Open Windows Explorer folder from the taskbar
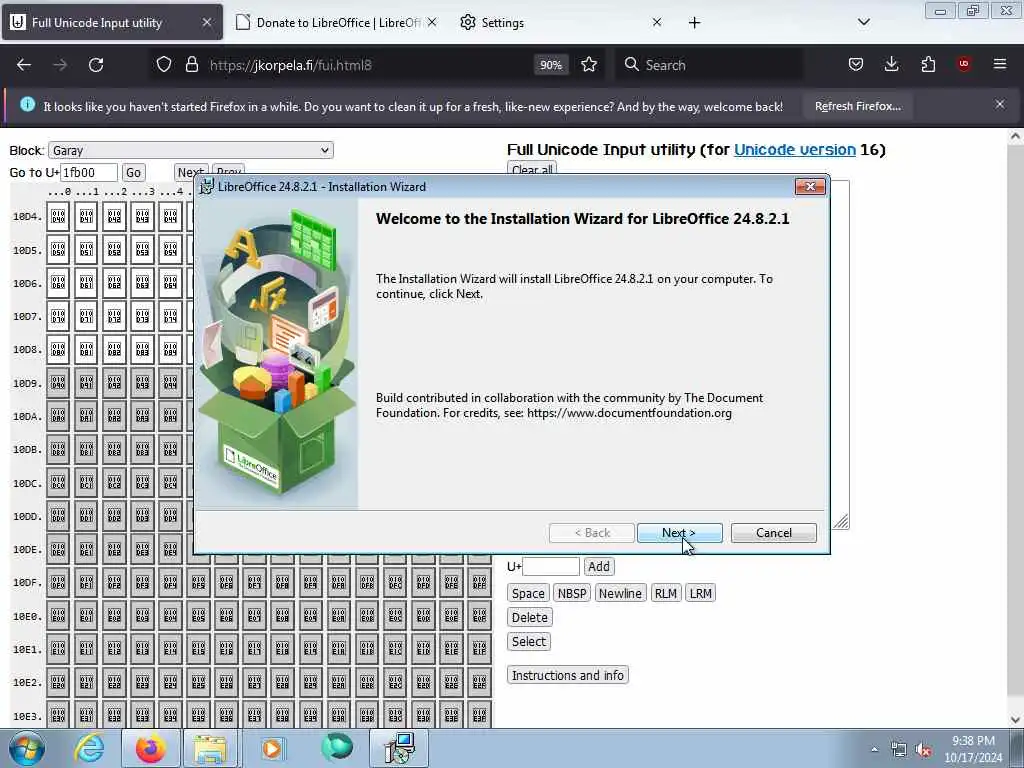This screenshot has height=768, width=1024. 209,748
